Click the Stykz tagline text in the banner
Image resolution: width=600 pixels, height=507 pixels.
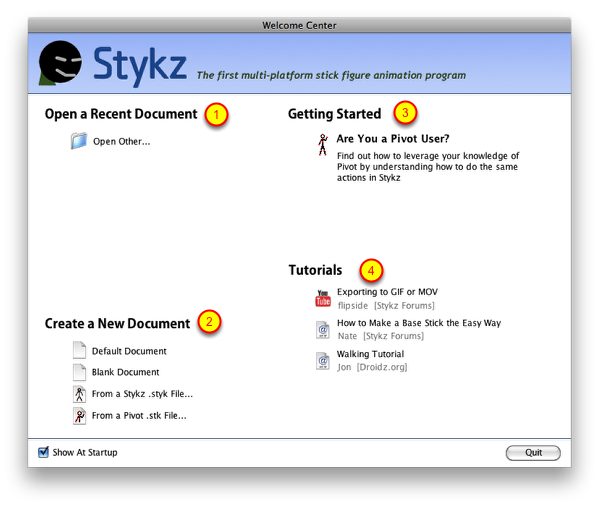[x=331, y=75]
